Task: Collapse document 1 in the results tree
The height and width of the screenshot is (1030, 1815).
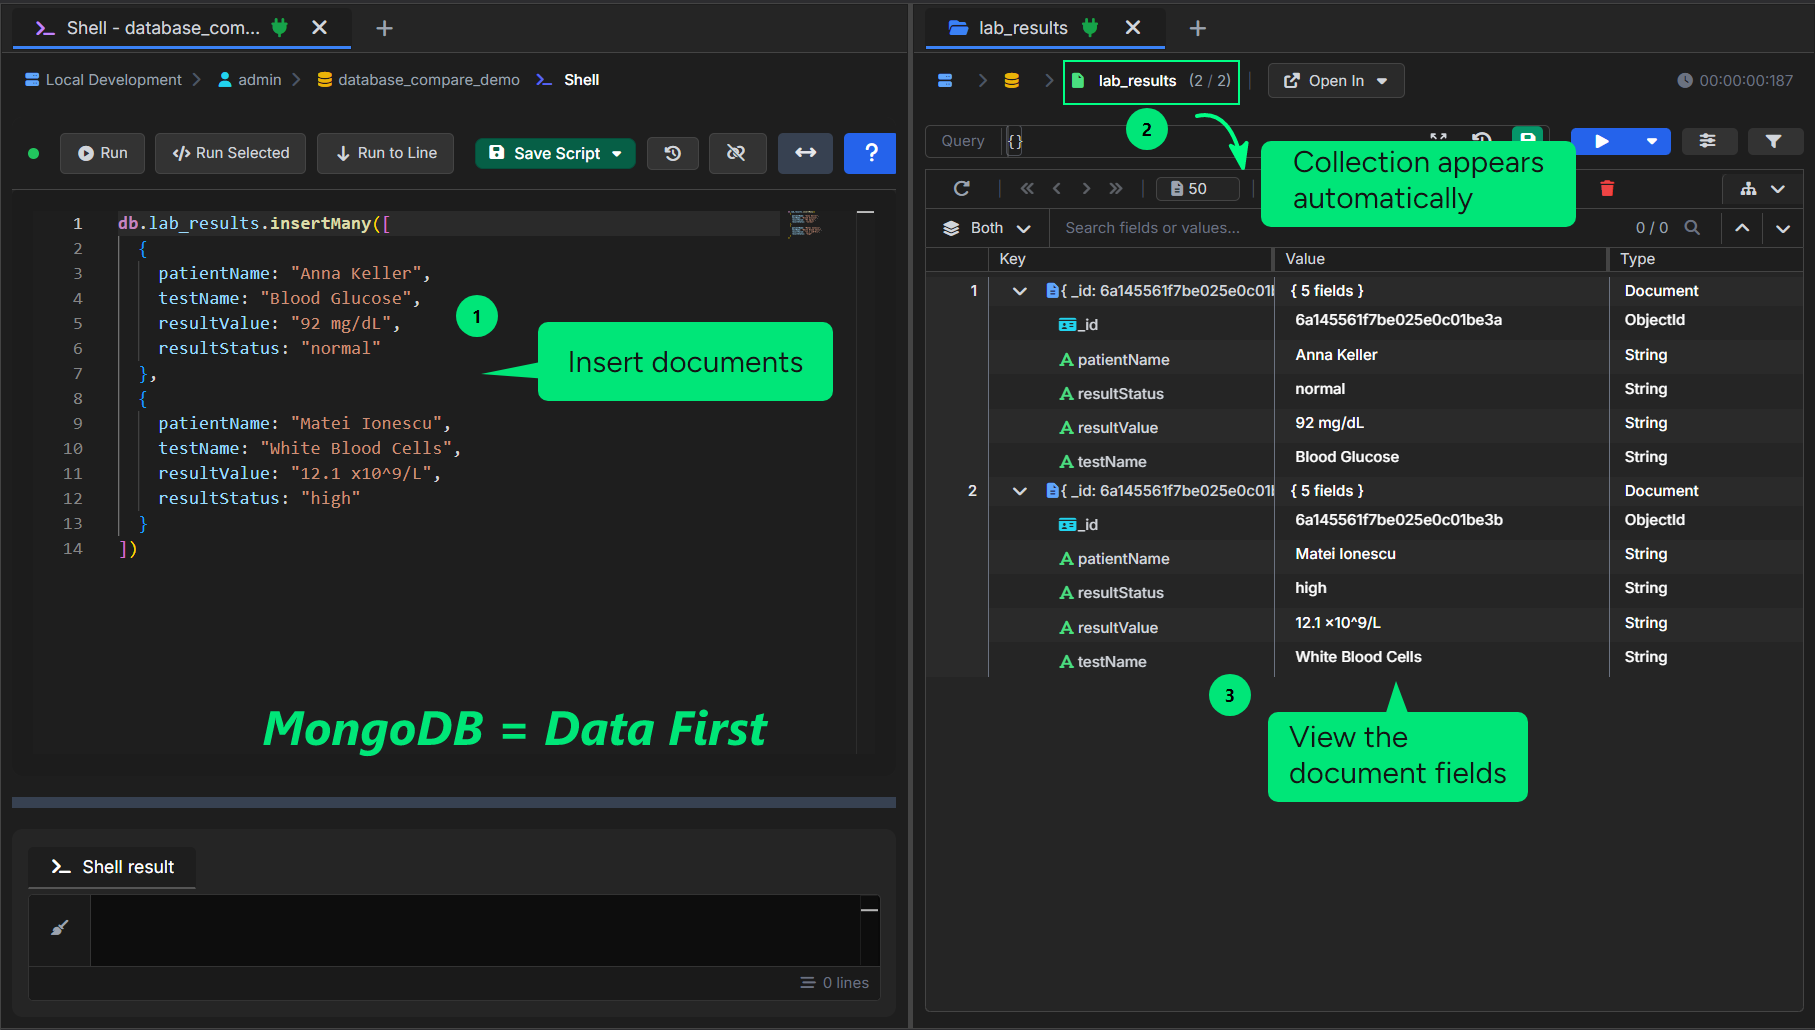Action: 1020,291
